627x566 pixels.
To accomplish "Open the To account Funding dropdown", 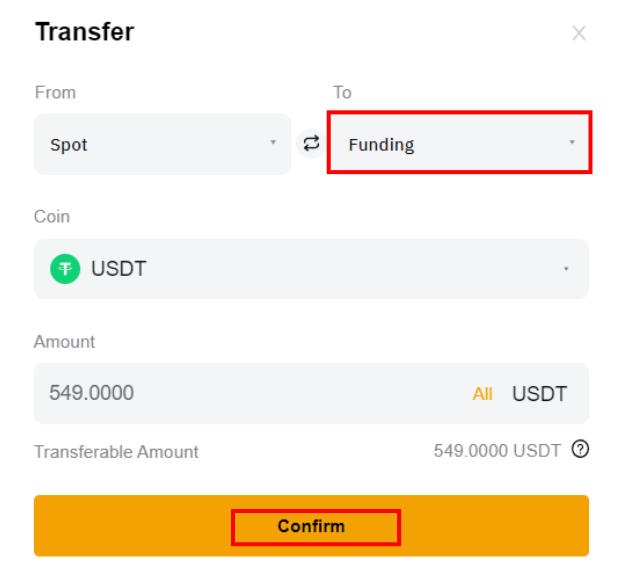I will (459, 142).
